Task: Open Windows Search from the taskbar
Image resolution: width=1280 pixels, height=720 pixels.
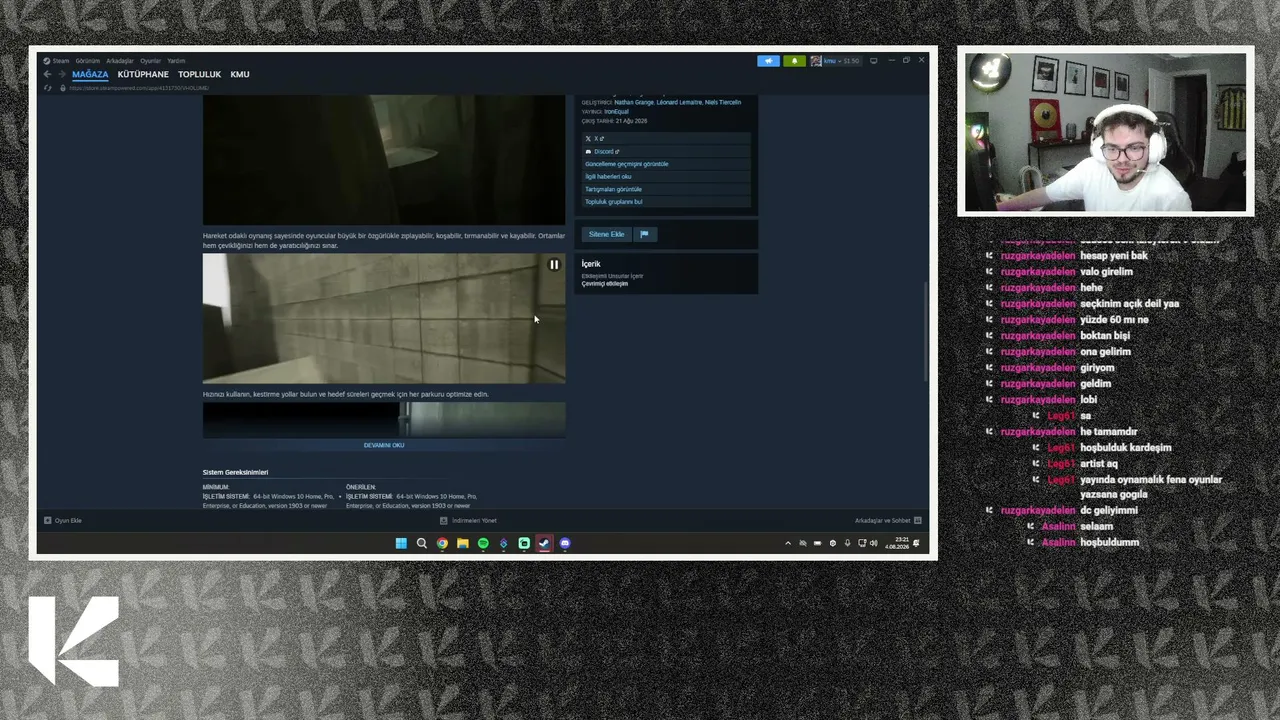Action: (422, 543)
